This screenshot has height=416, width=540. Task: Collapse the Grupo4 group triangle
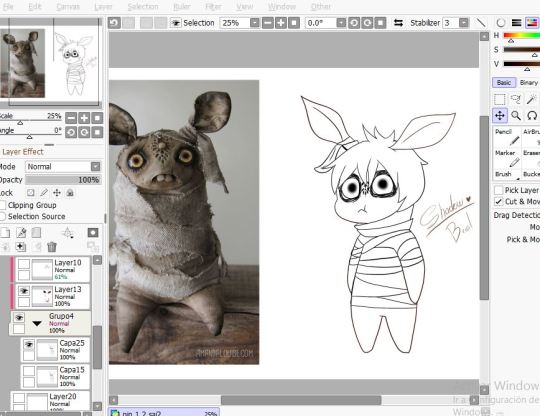coord(37,323)
